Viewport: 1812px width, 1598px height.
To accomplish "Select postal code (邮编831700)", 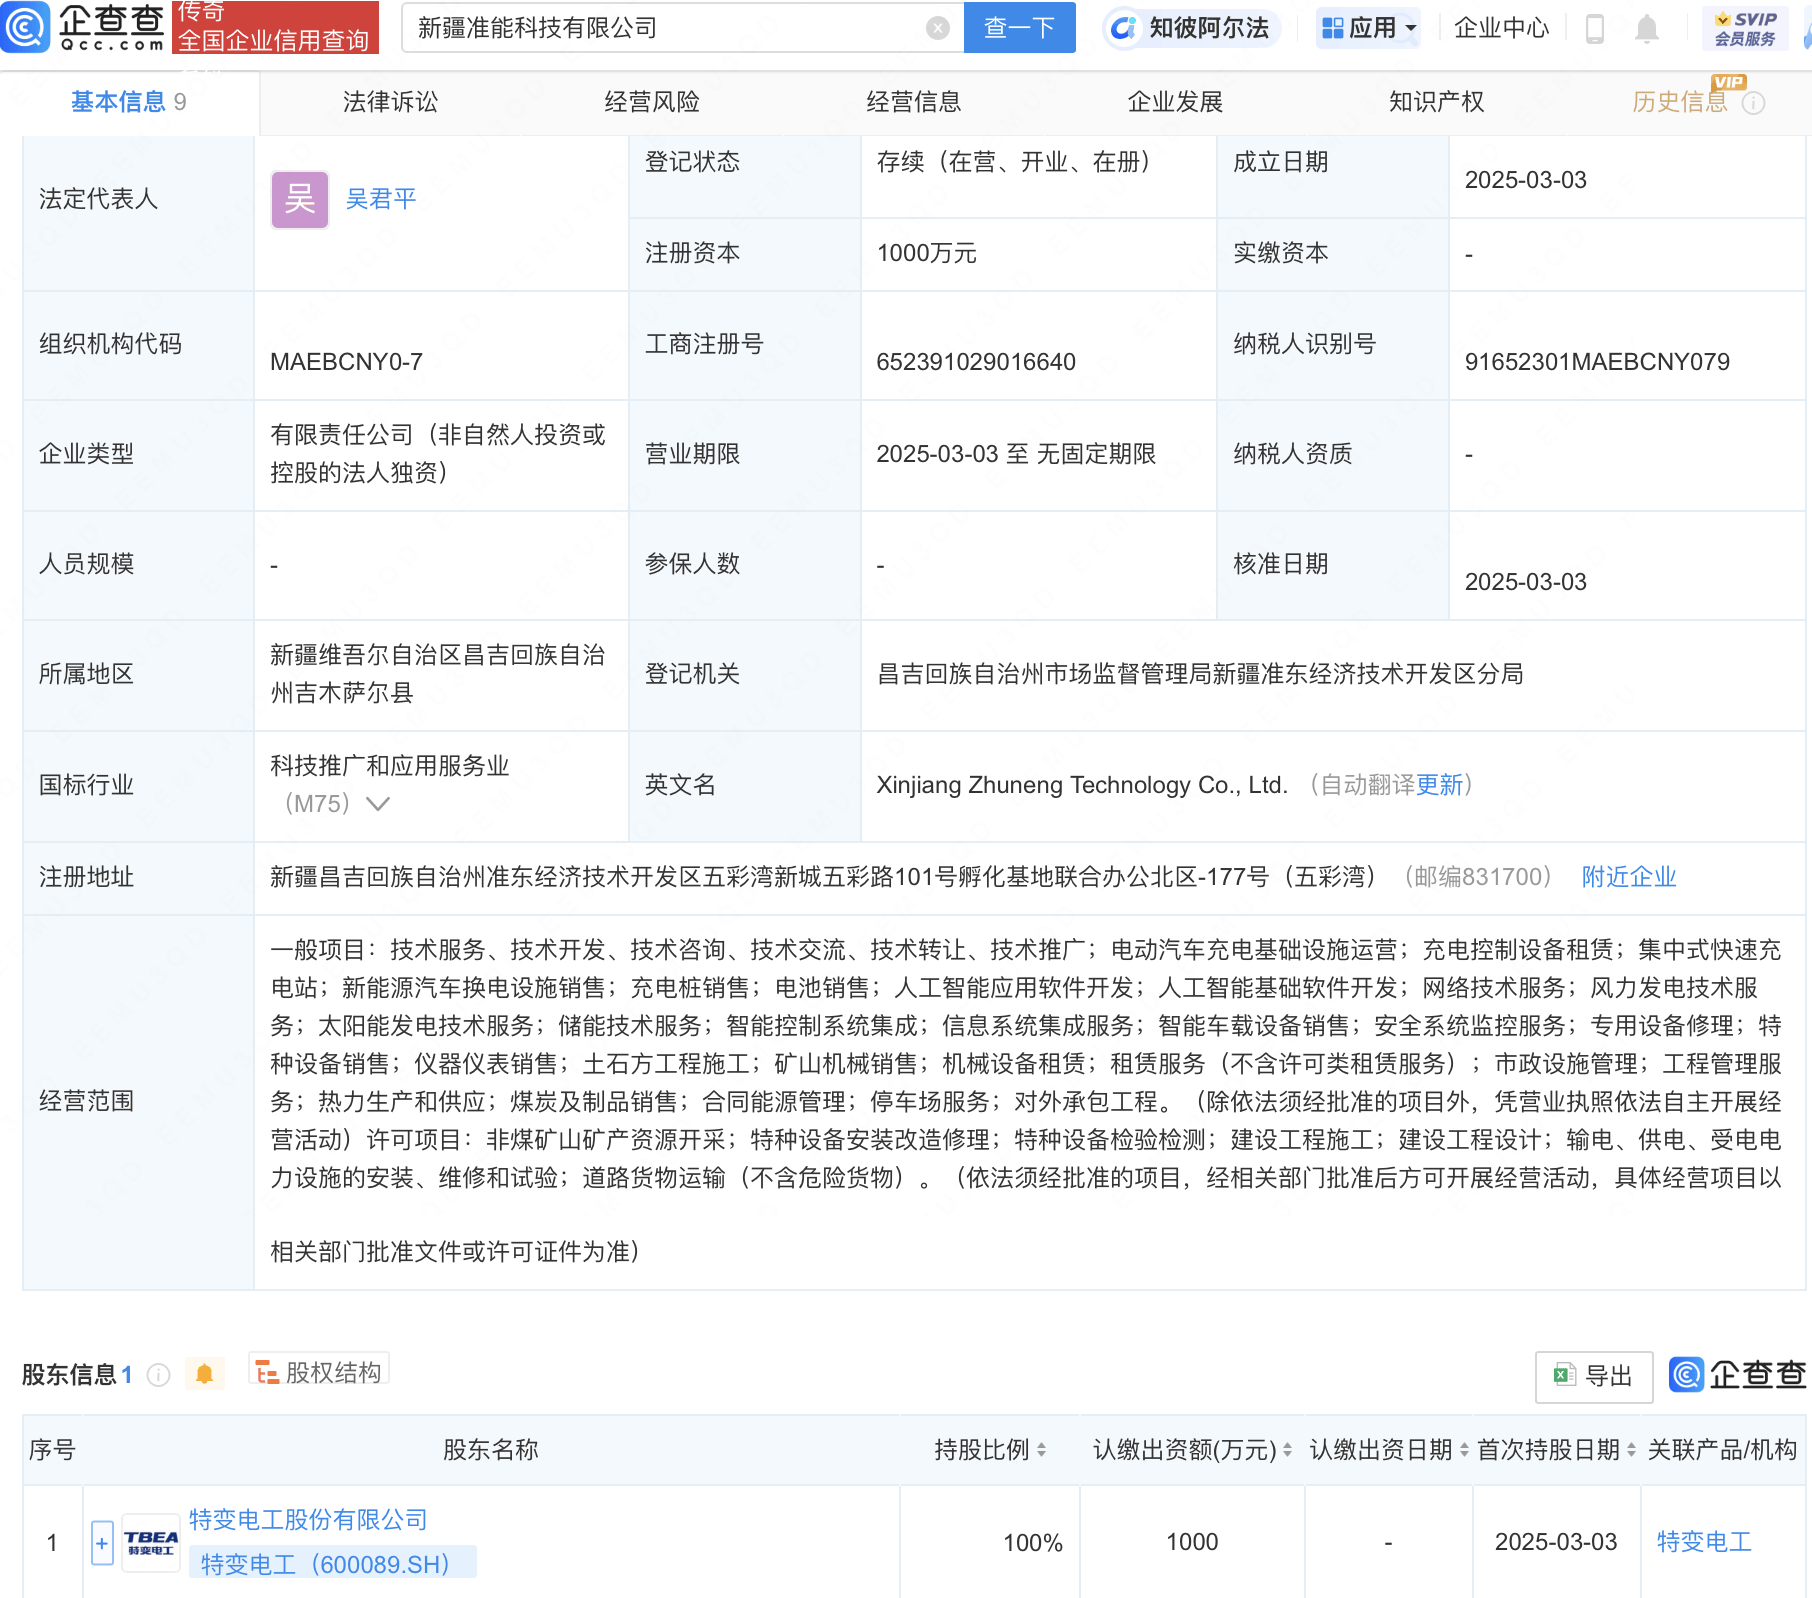I will (x=1478, y=877).
